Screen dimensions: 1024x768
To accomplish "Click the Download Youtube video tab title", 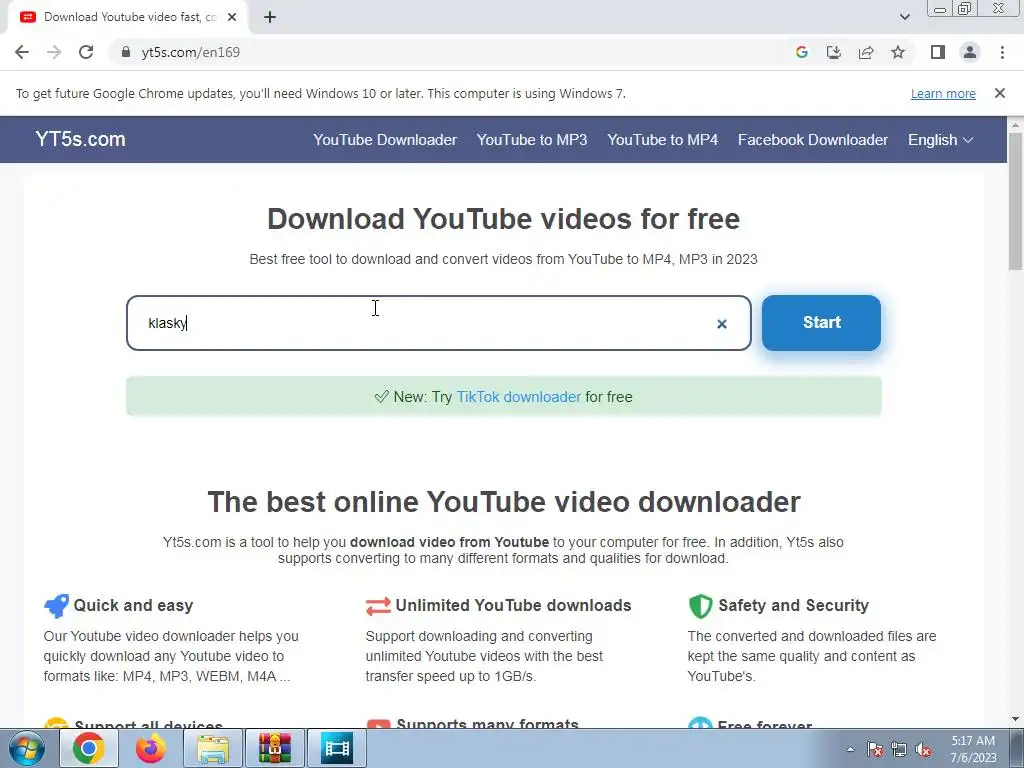I will [130, 17].
